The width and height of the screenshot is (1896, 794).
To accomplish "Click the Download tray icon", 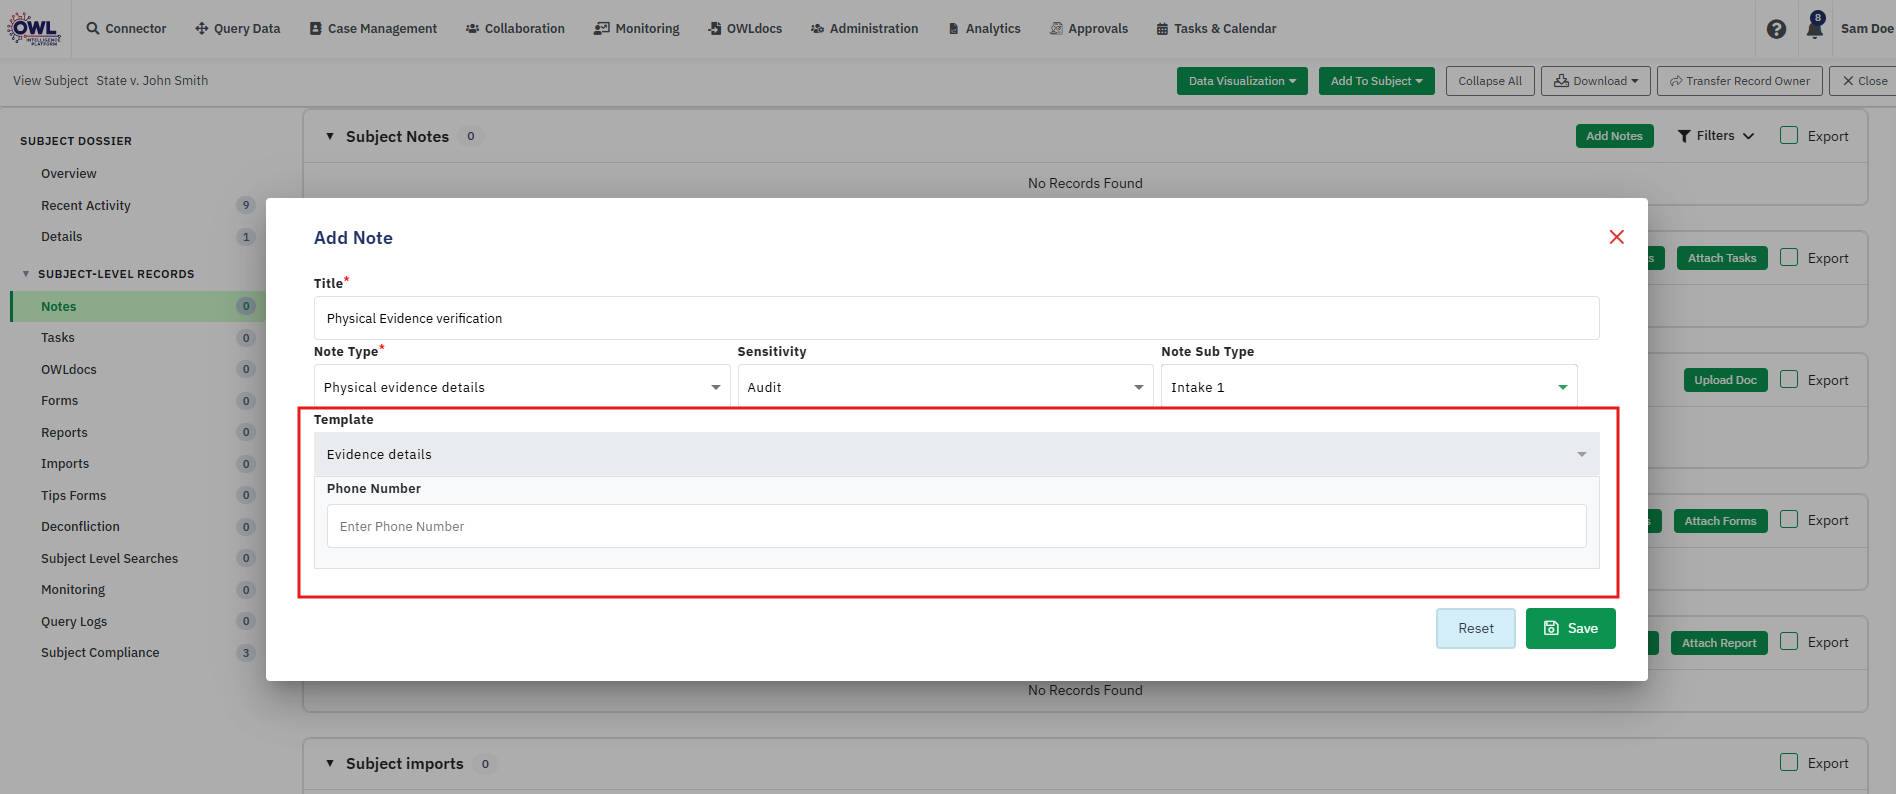I will click(1561, 81).
